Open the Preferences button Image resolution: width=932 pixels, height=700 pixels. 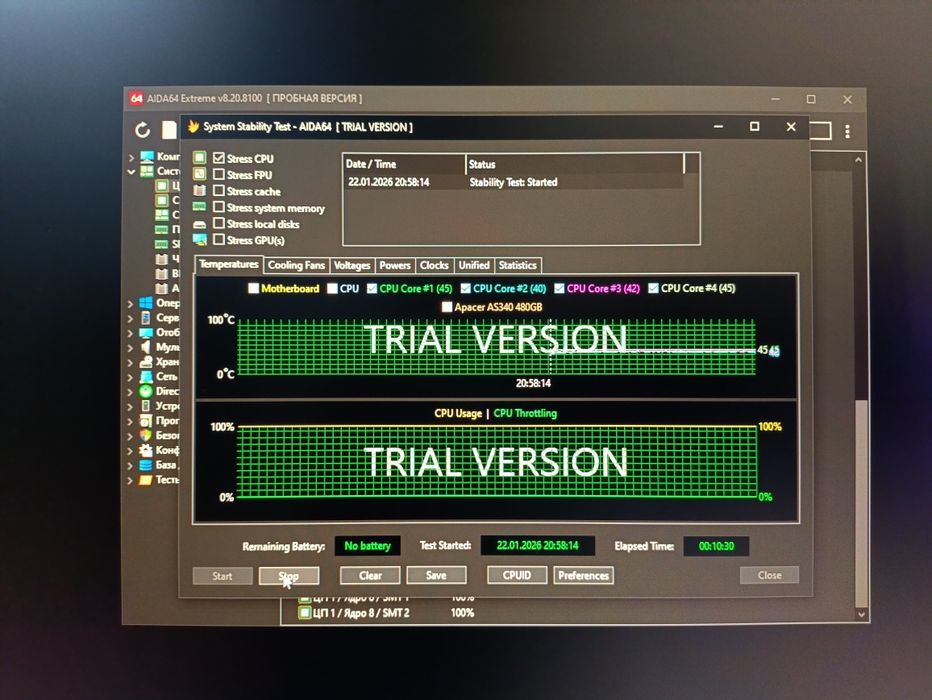tap(584, 575)
